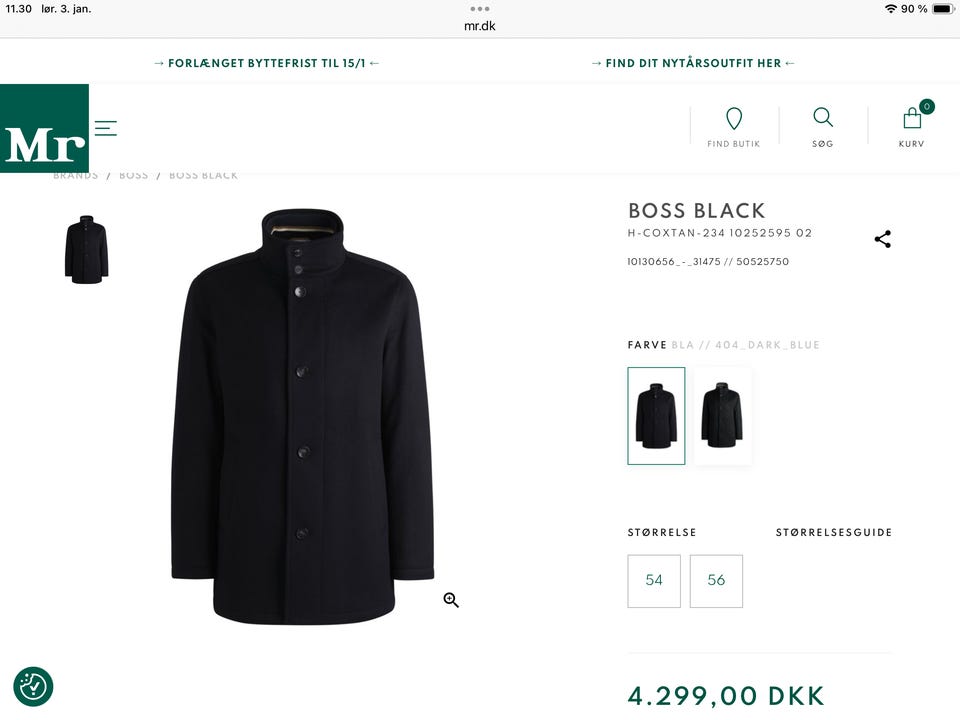960x720 pixels.
Task: Open the Størrelsesguide
Action: (835, 532)
